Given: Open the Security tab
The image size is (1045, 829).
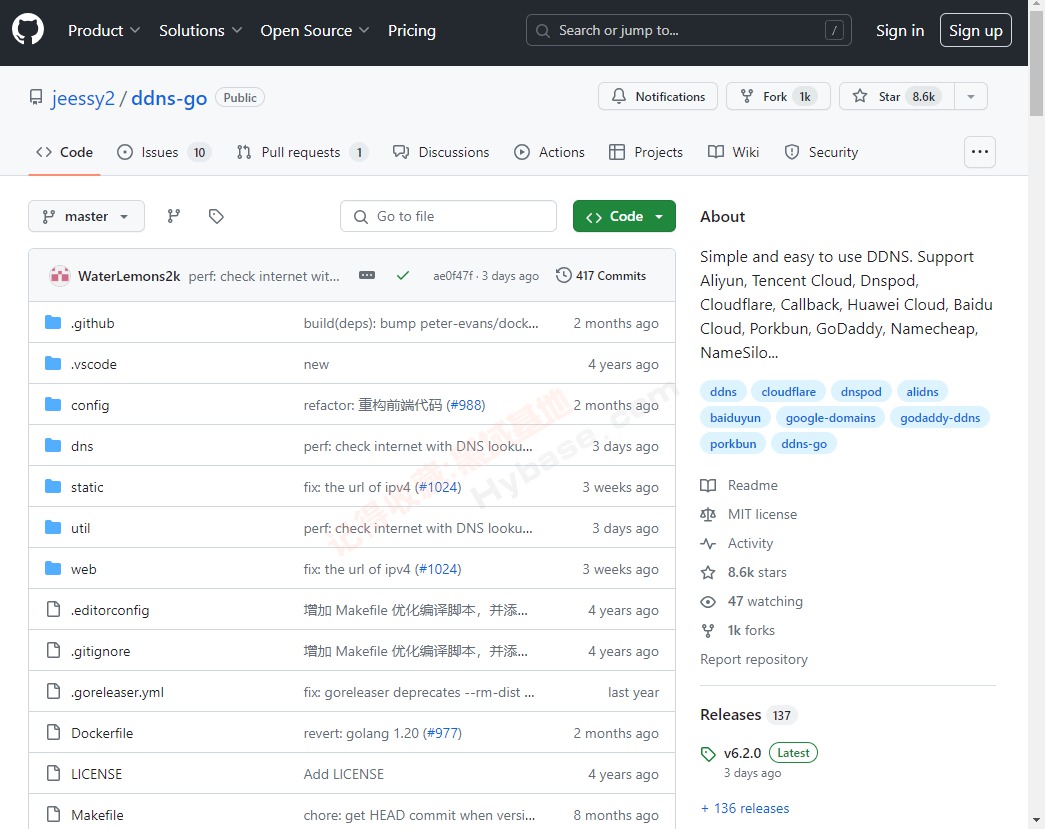Looking at the screenshot, I should pos(821,152).
